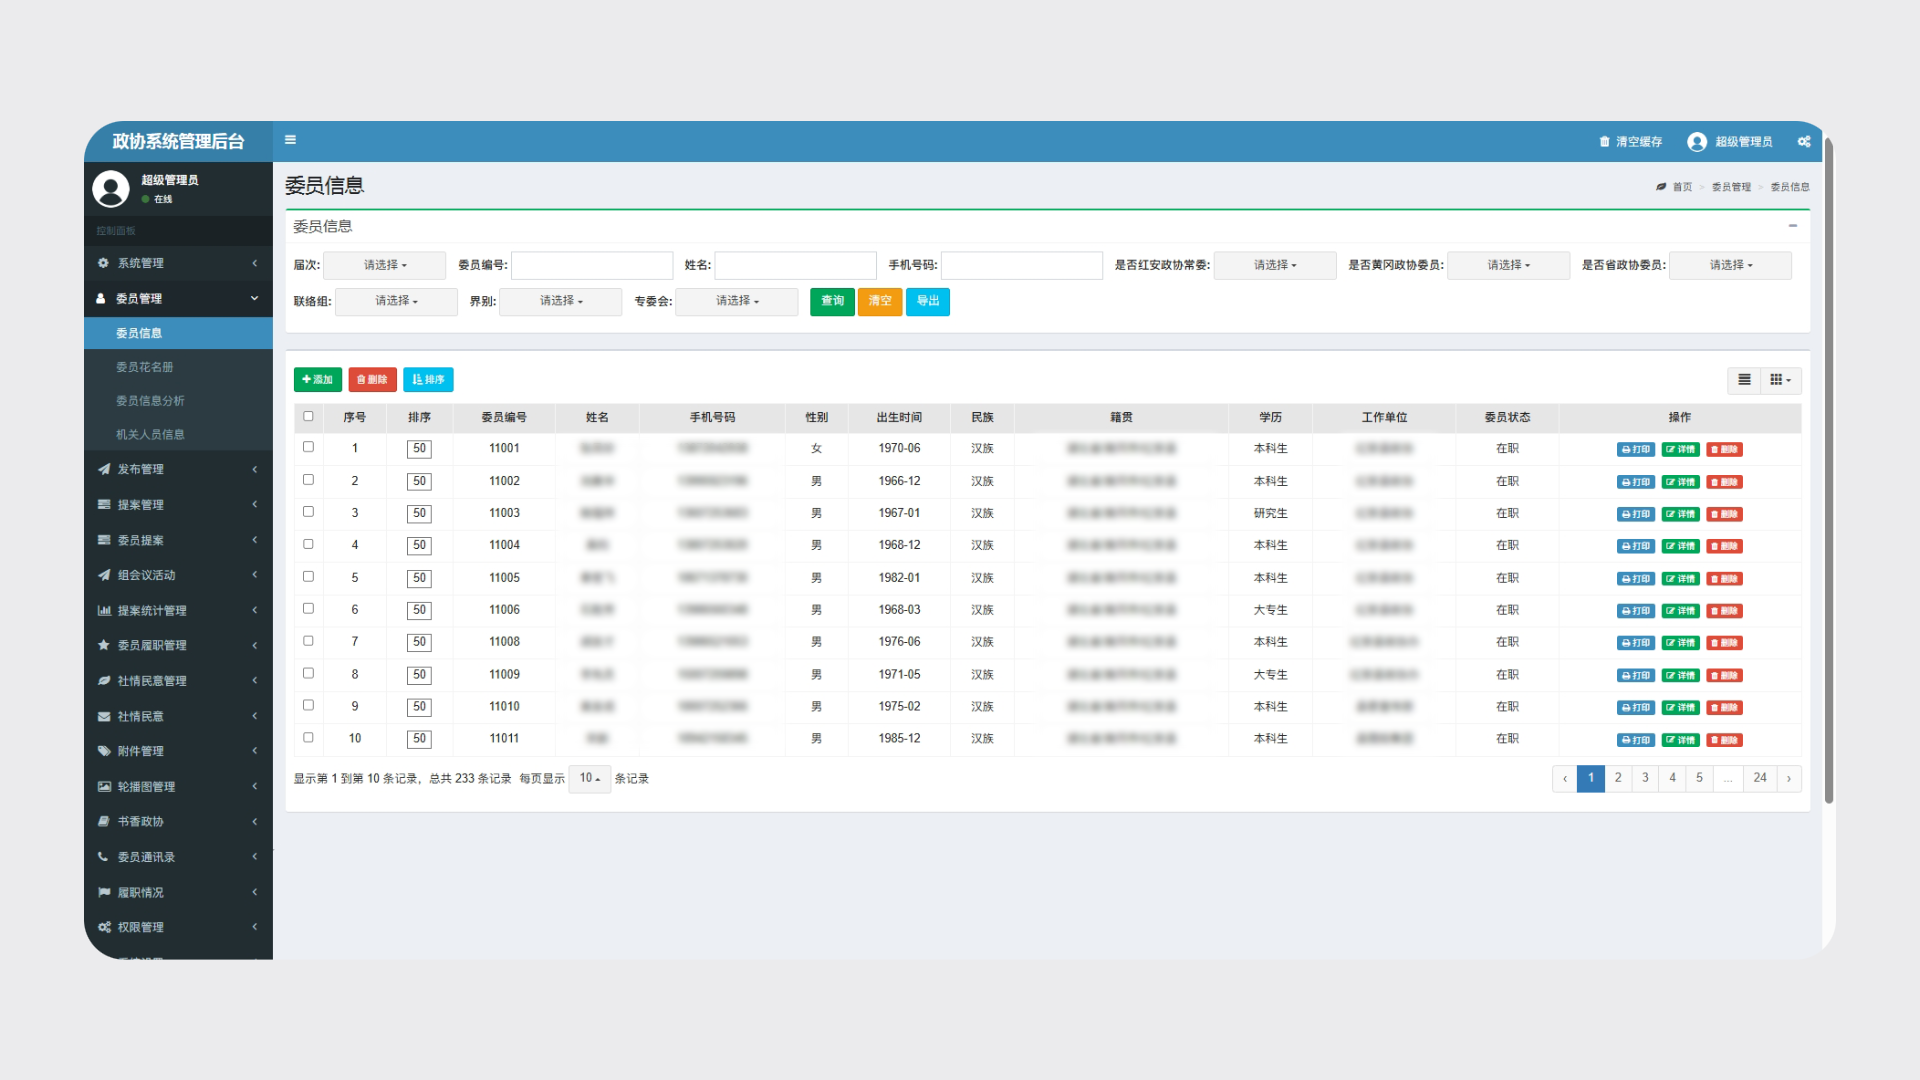
Task: Click the orange 清空 button
Action: [880, 301]
